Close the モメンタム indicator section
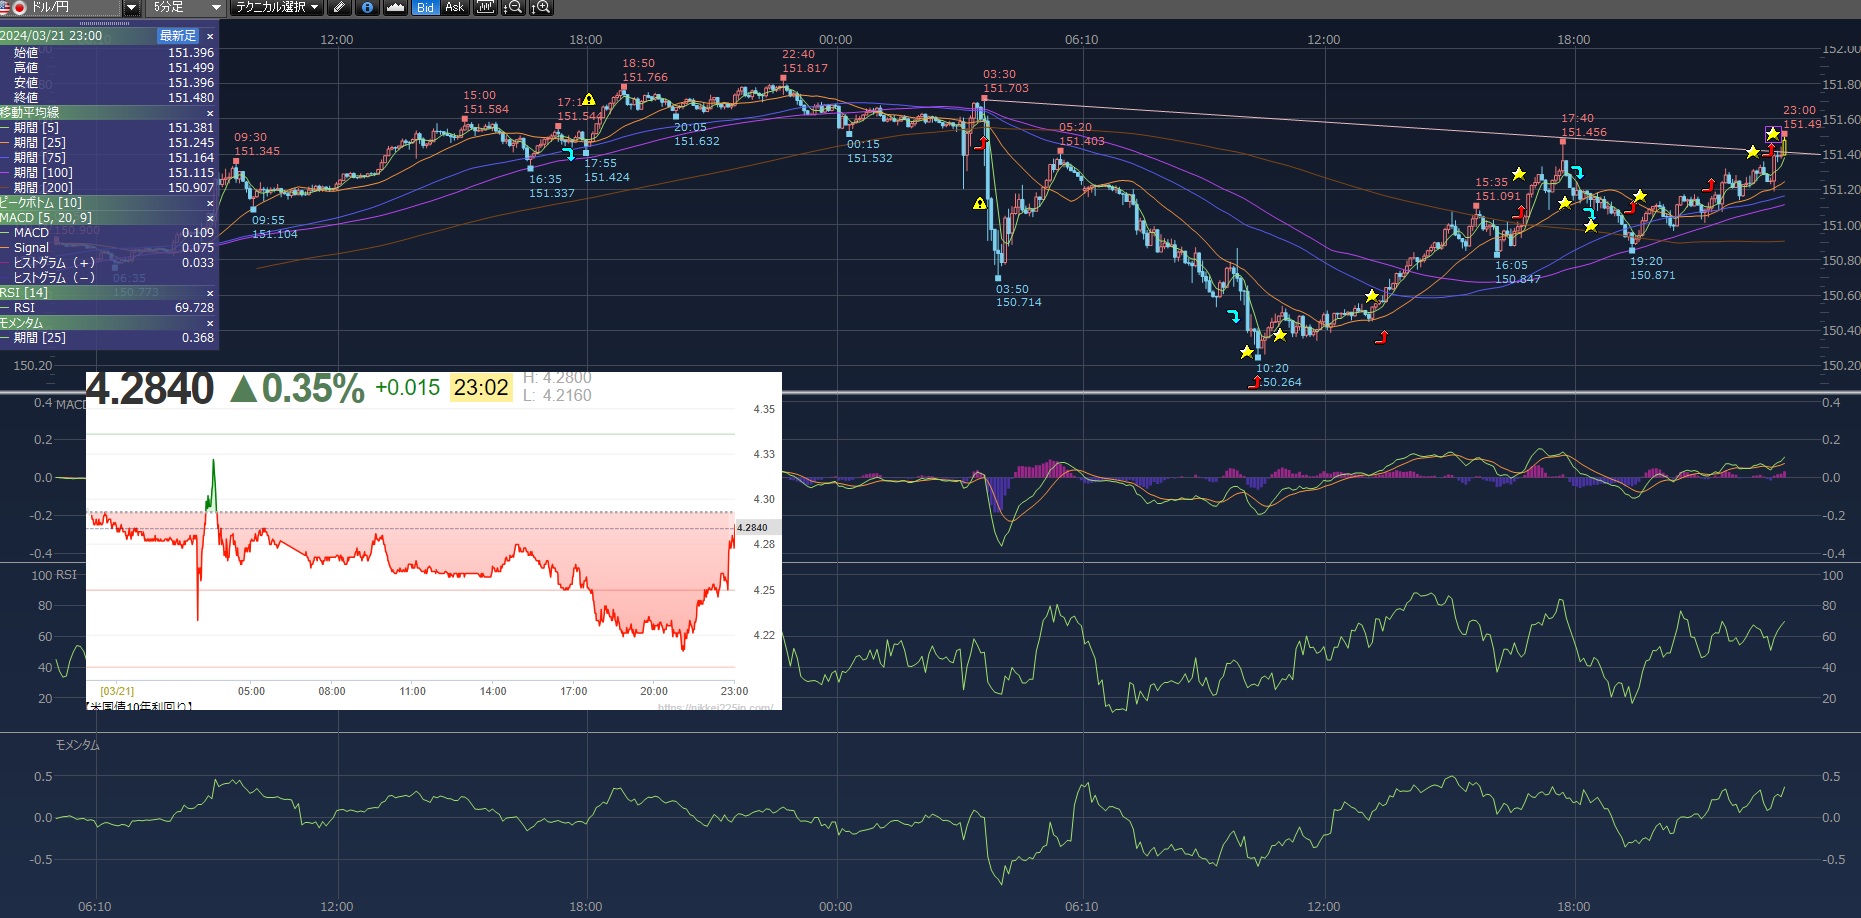 210,323
